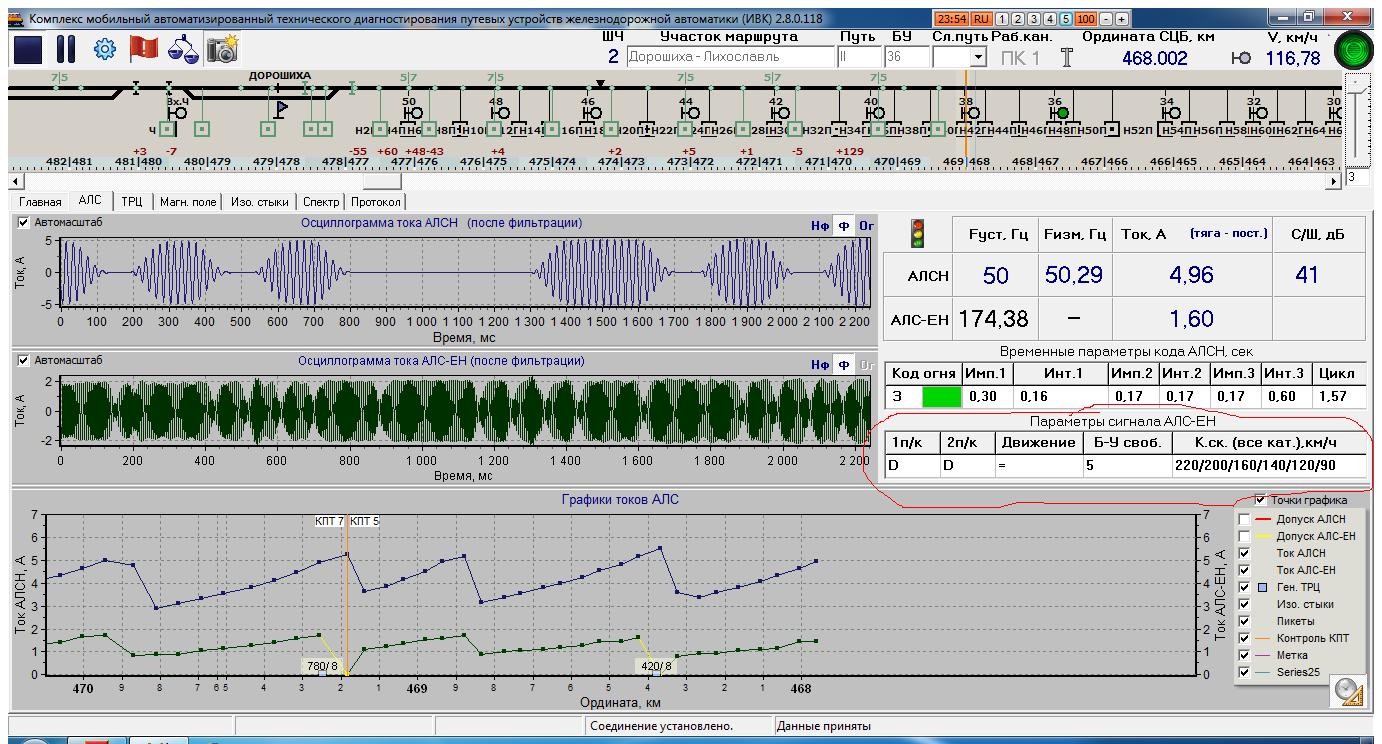Screen dimensions: 1382x744
Task: Switch to the Спектр tab
Action: 323,202
